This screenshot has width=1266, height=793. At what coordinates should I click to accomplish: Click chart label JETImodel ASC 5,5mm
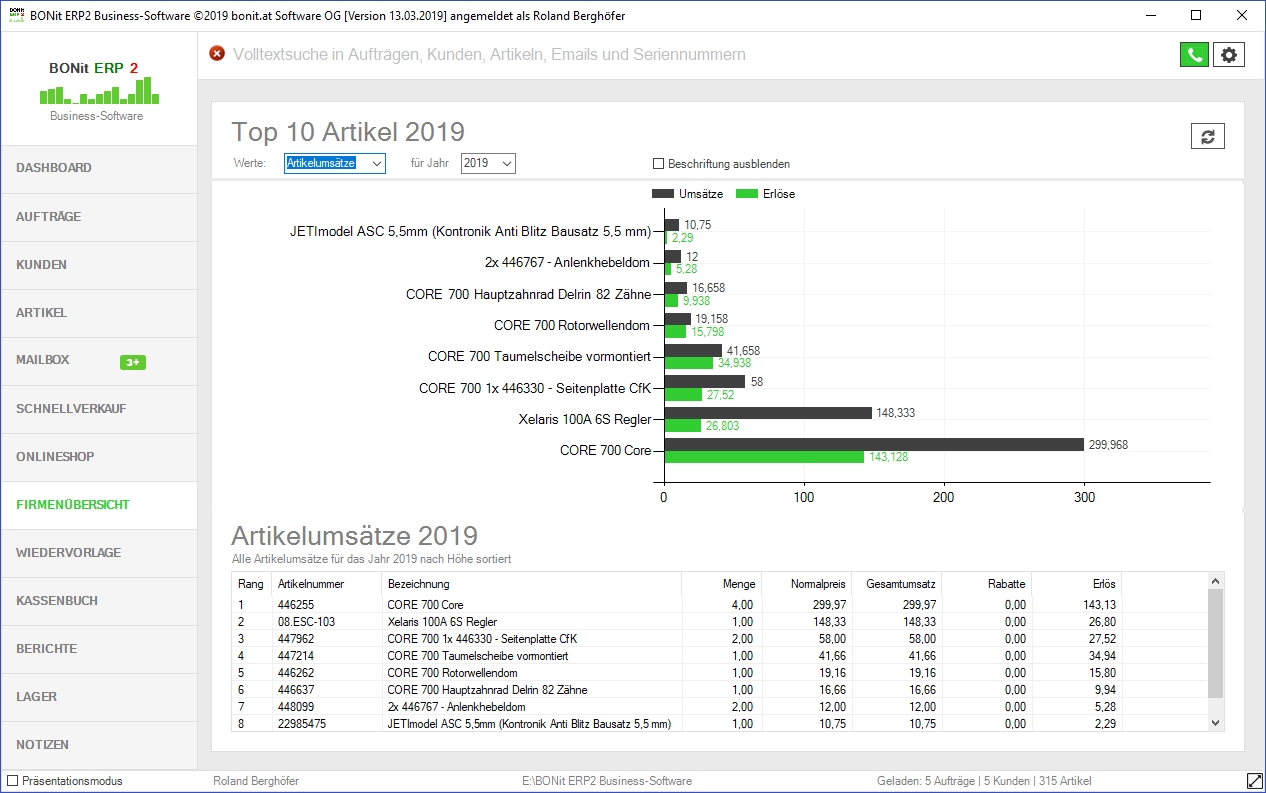(470, 232)
